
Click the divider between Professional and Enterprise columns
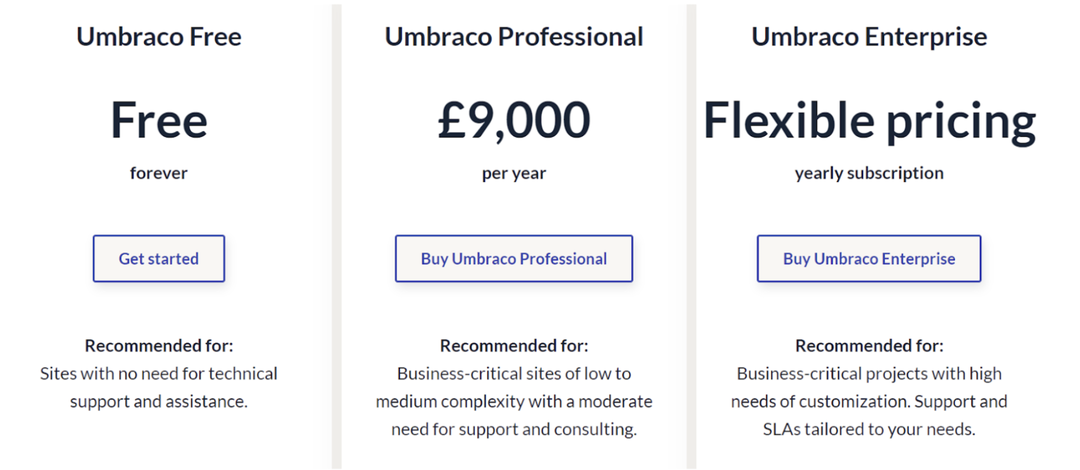pyautogui.click(x=691, y=235)
